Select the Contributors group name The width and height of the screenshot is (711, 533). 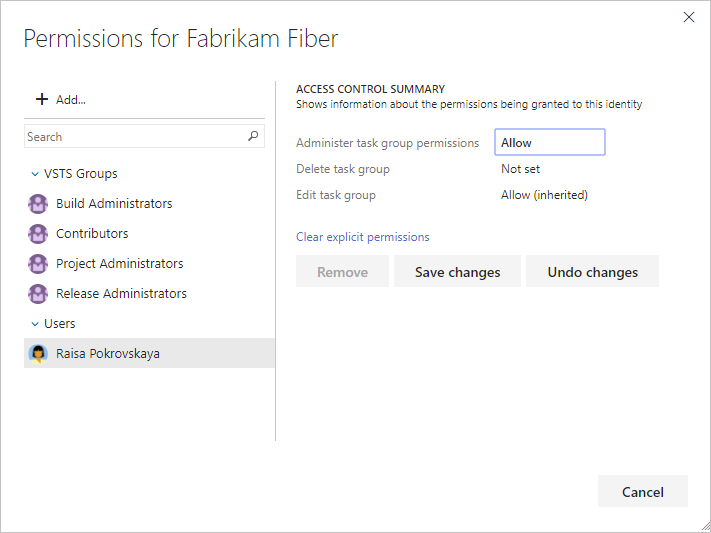92,234
